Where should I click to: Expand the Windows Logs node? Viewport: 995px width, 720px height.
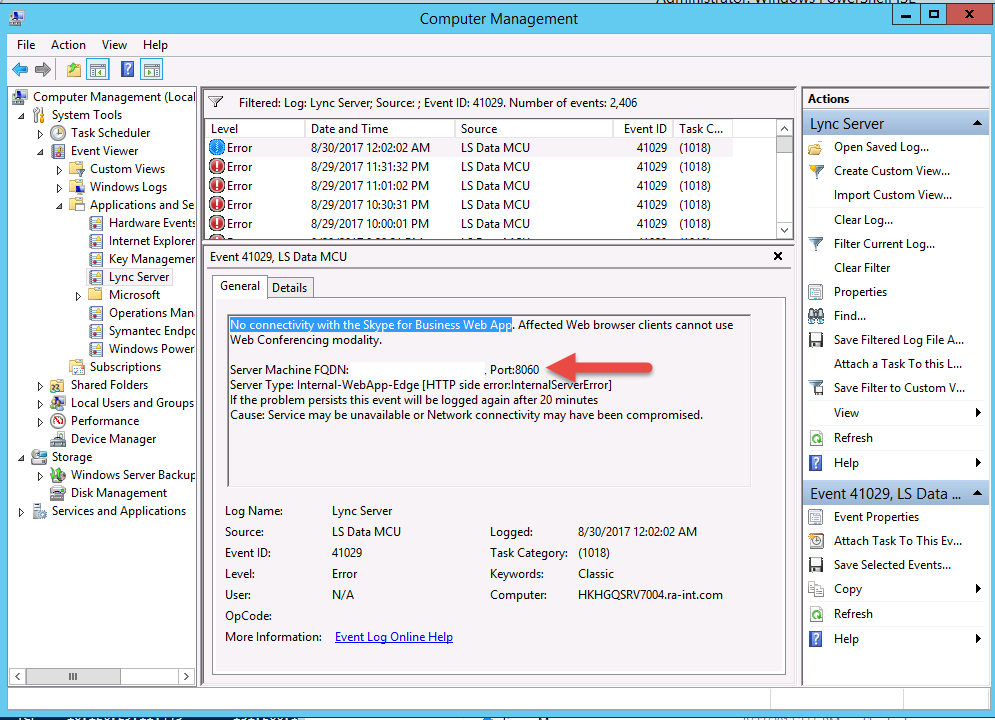(x=60, y=188)
